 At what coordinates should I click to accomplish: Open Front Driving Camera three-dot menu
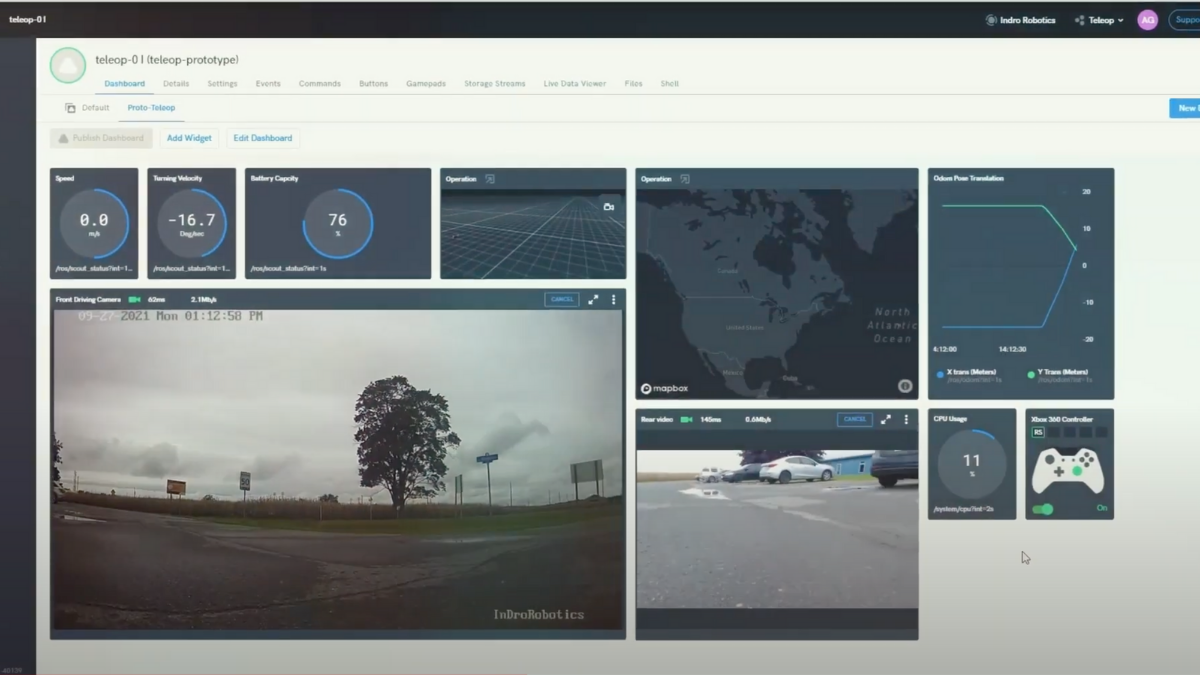613,299
